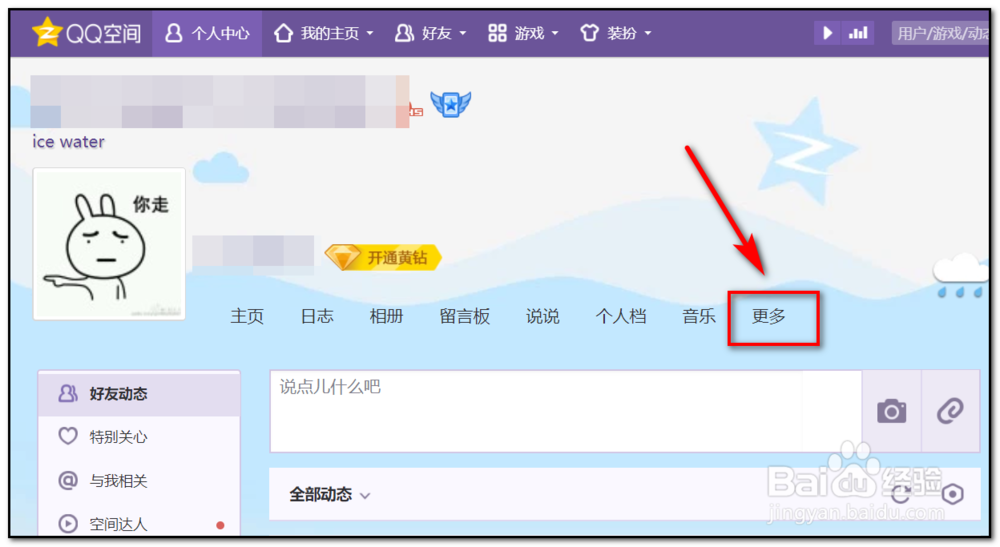Select 与我相关 in the sidebar
Image resolution: width=1000 pixels, height=547 pixels.
click(x=139, y=480)
